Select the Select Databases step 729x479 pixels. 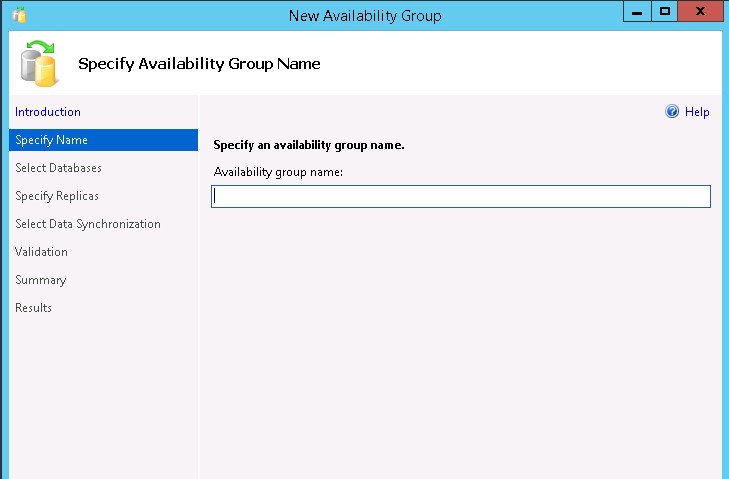(x=58, y=168)
